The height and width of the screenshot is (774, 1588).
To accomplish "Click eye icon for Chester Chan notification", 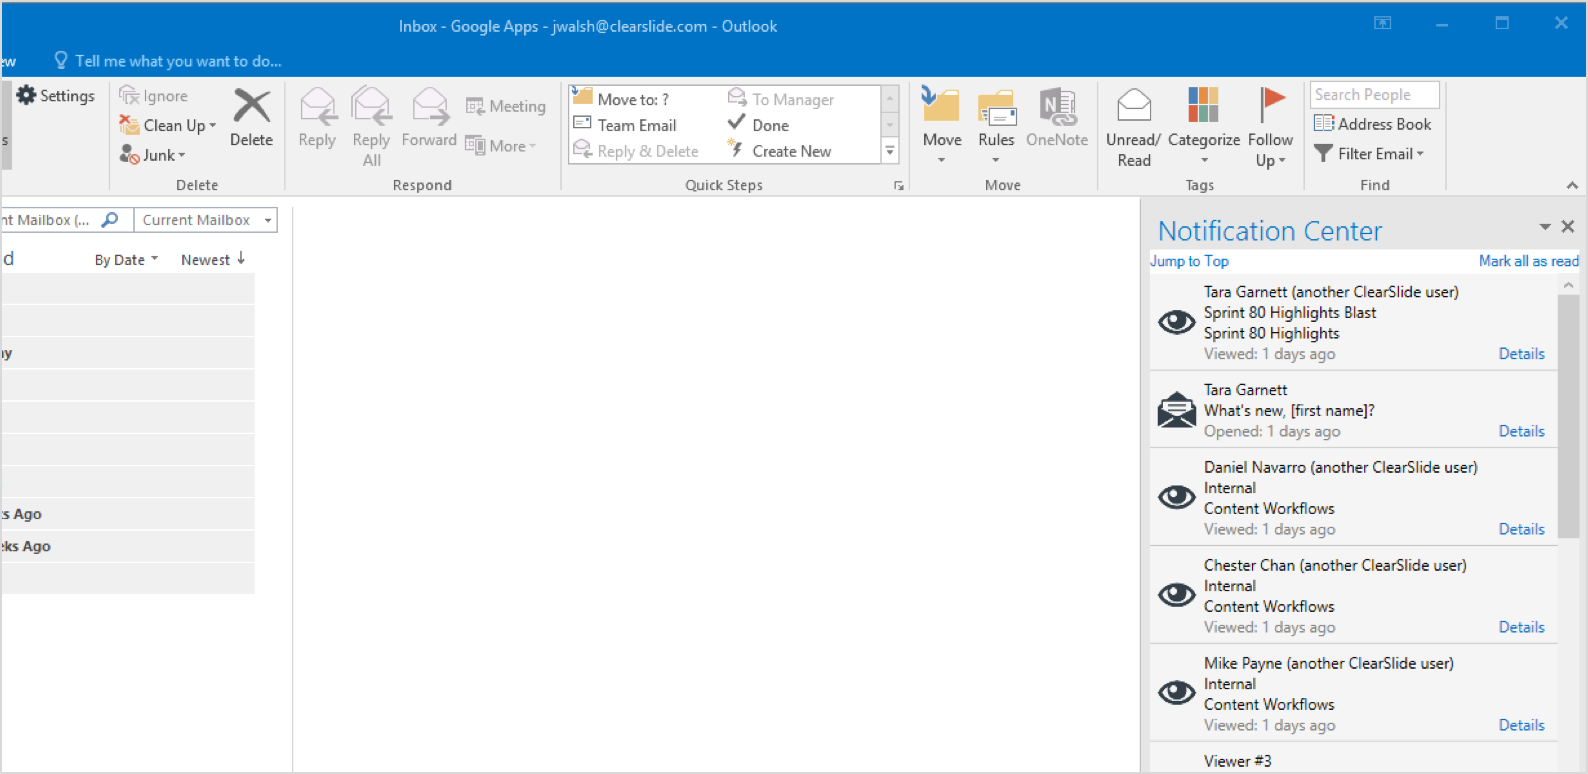I will pyautogui.click(x=1177, y=595).
